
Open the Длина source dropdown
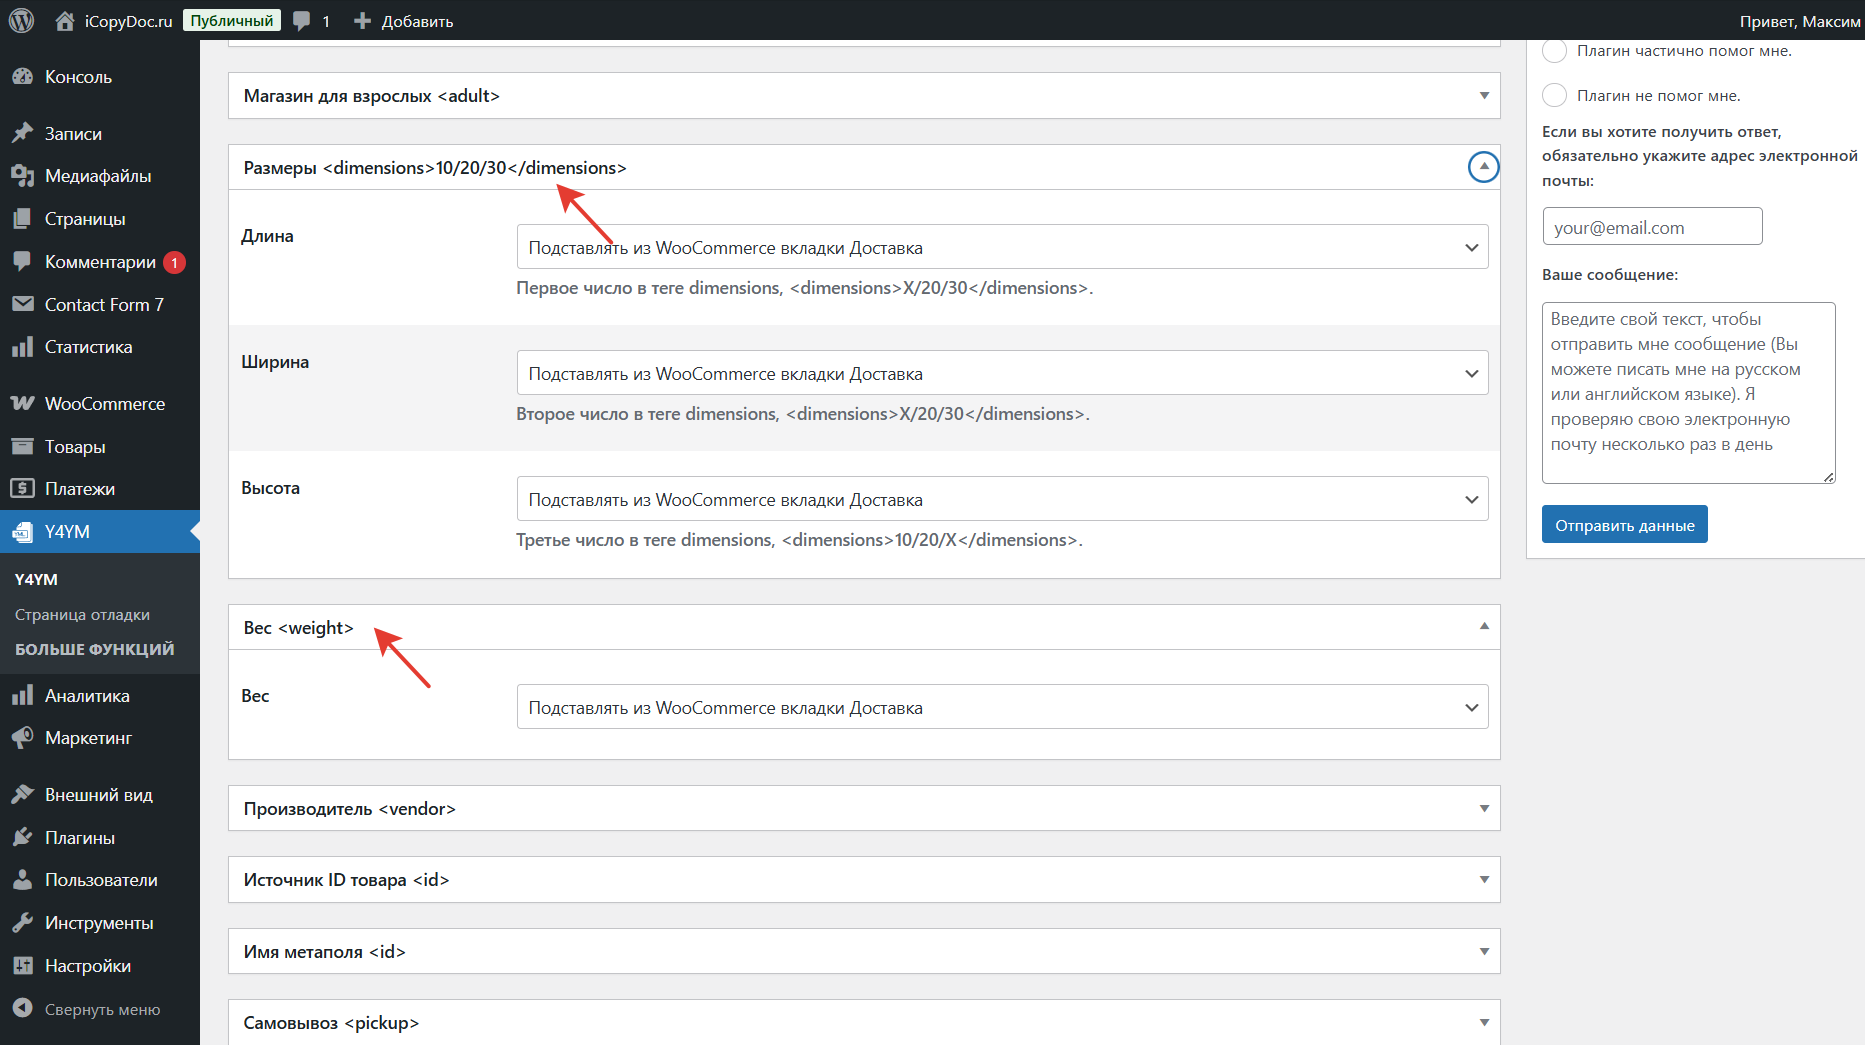[x=1001, y=248]
